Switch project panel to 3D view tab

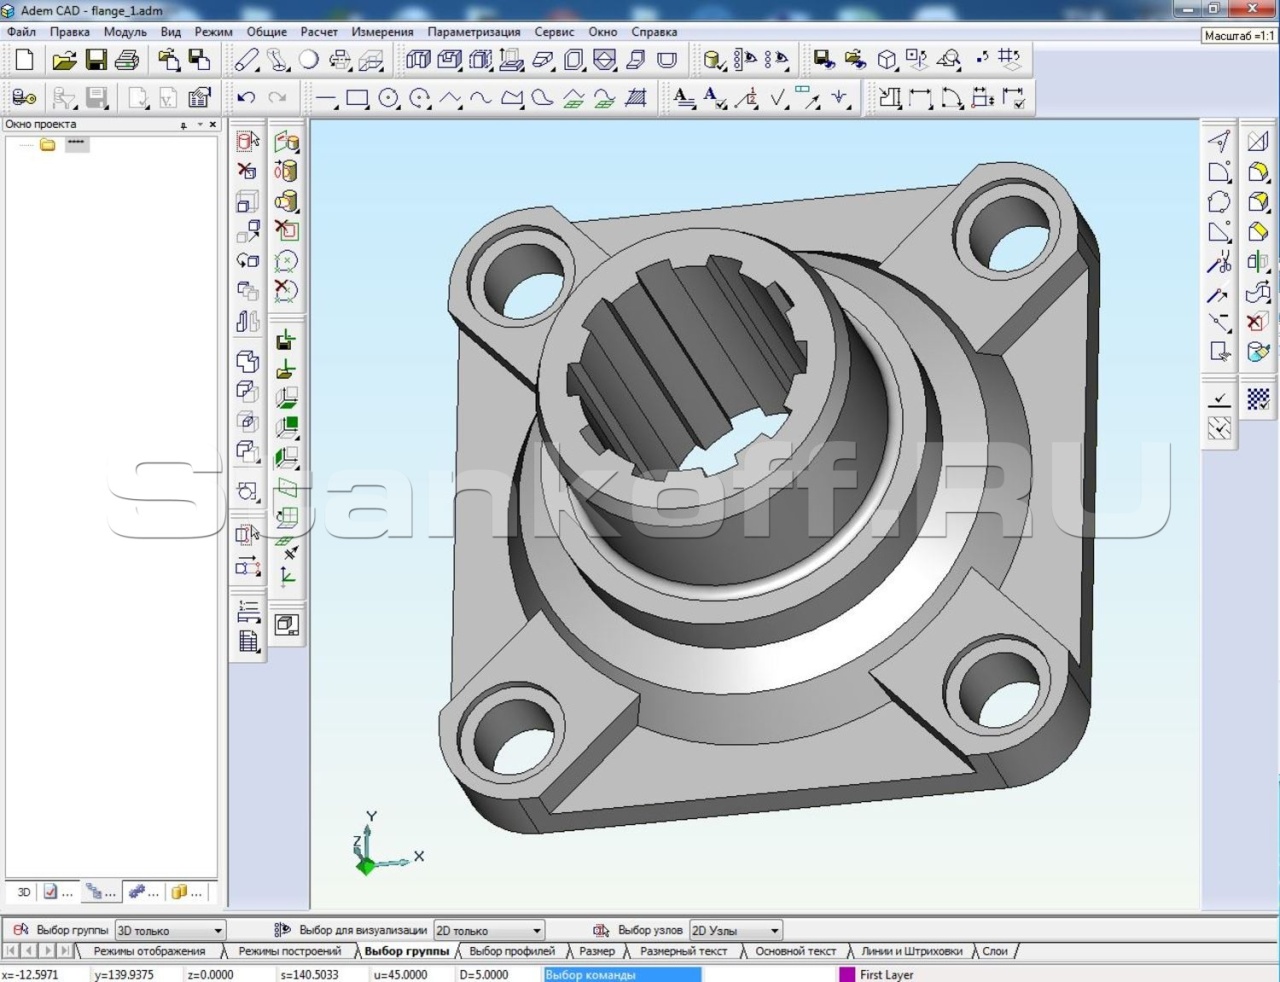click(24, 892)
